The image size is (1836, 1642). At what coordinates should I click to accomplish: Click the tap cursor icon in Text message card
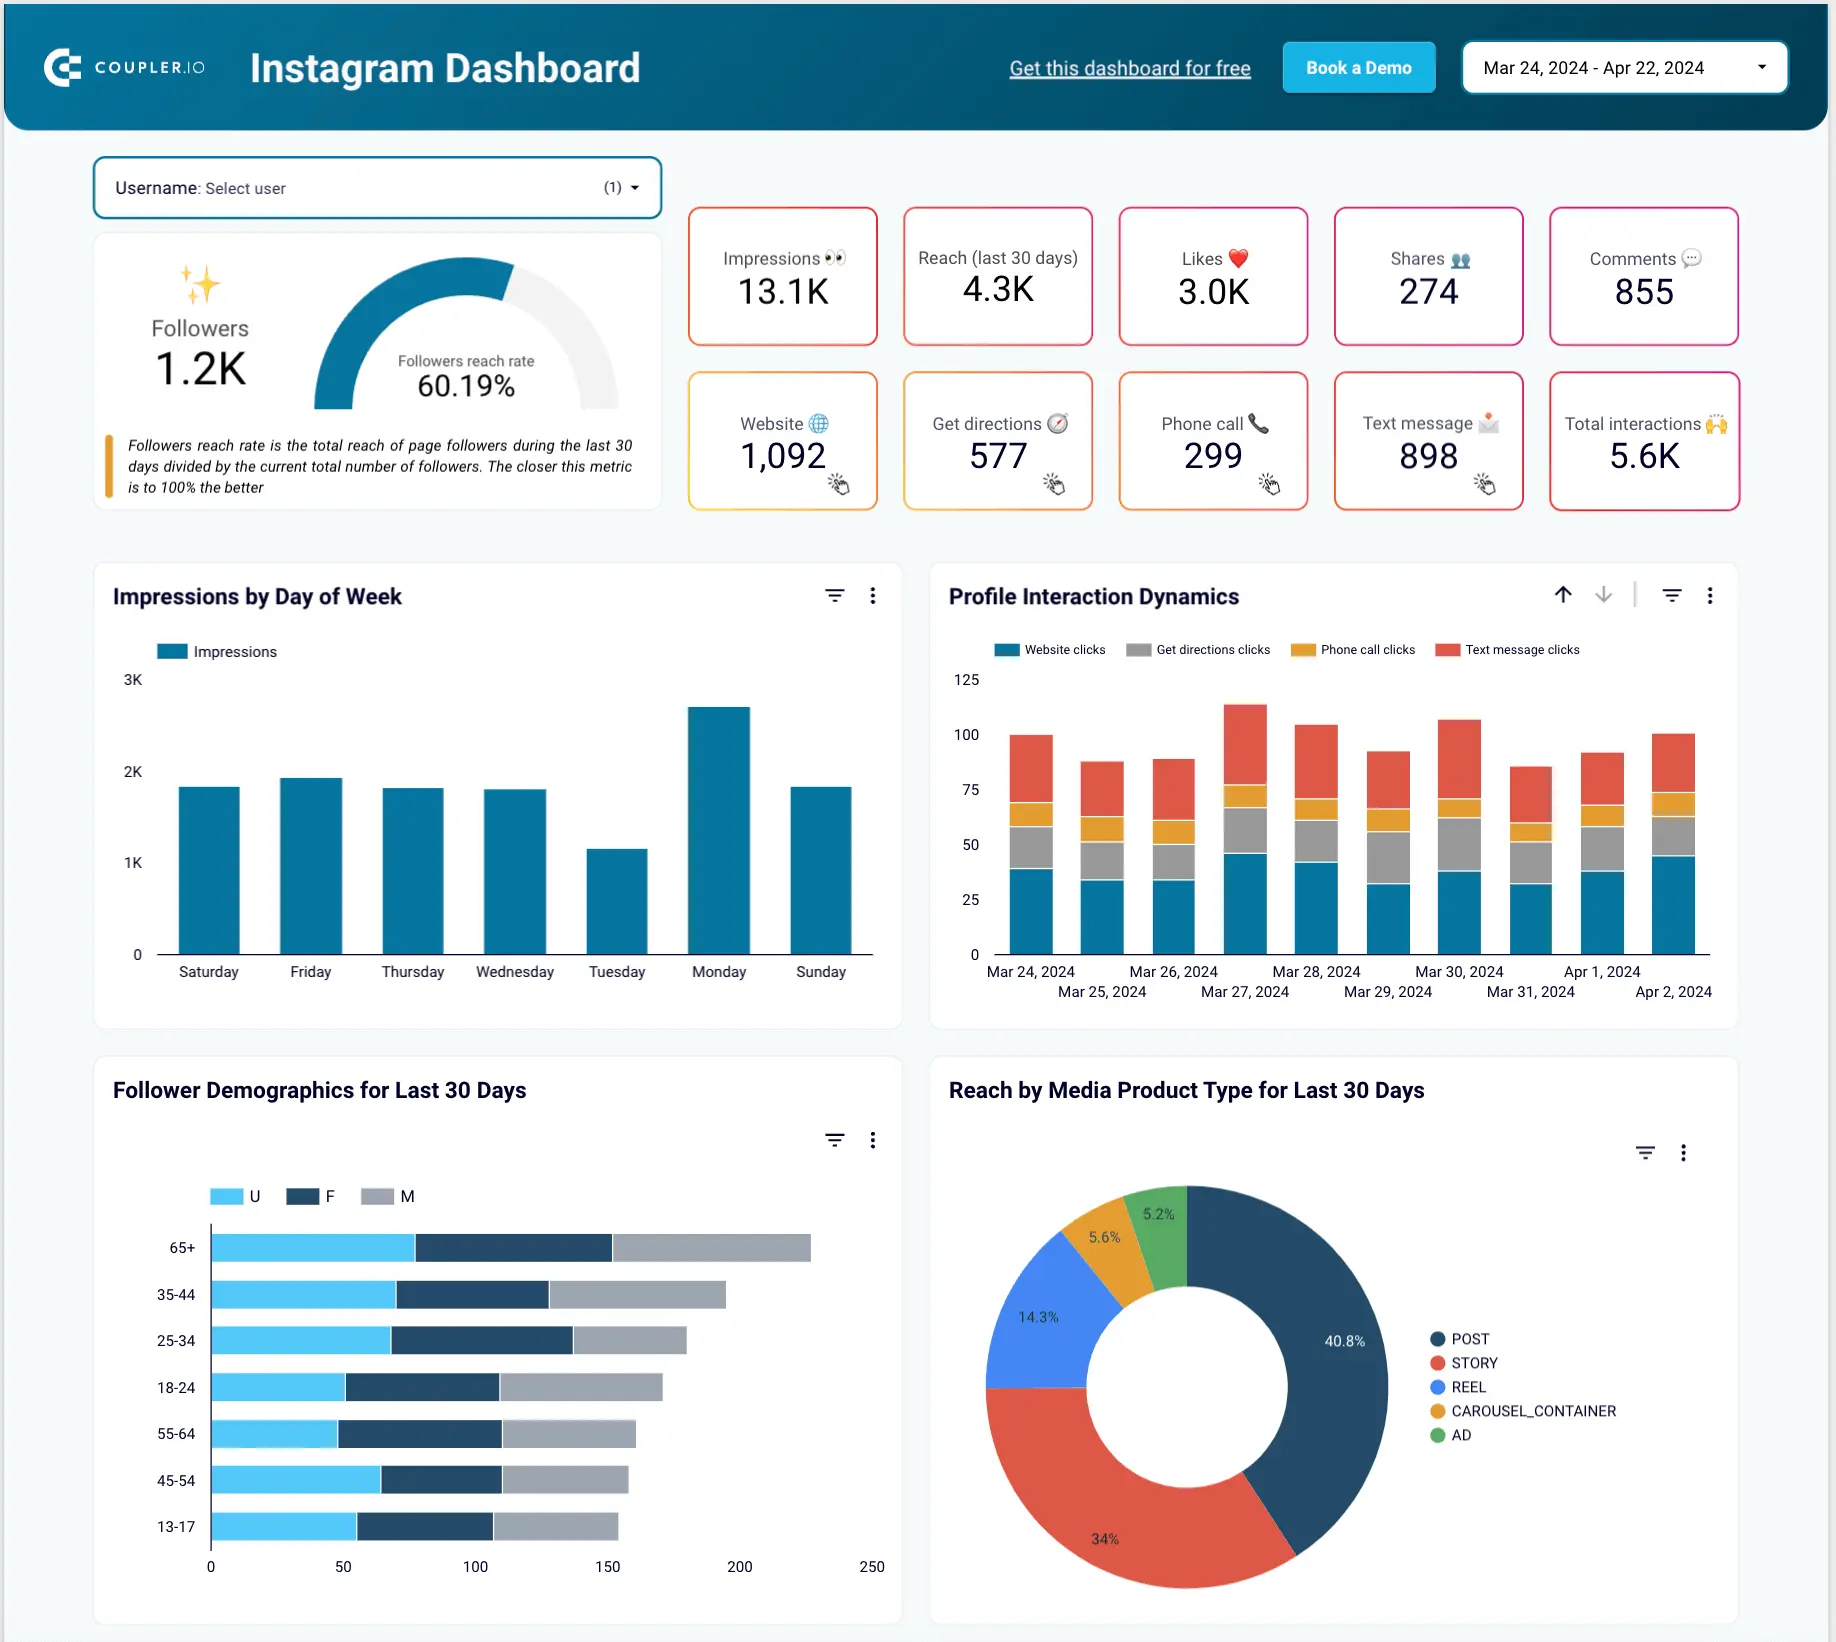coord(1484,485)
